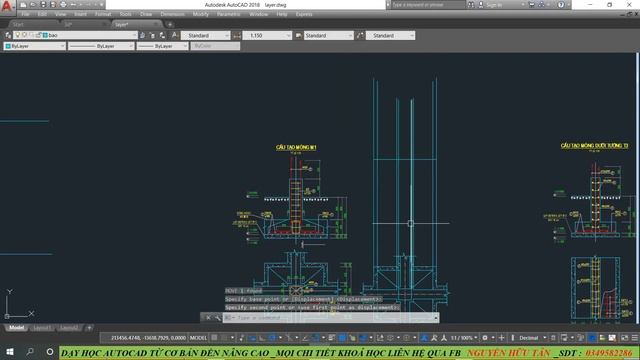Click the command line customize wrench icon

click(217, 318)
